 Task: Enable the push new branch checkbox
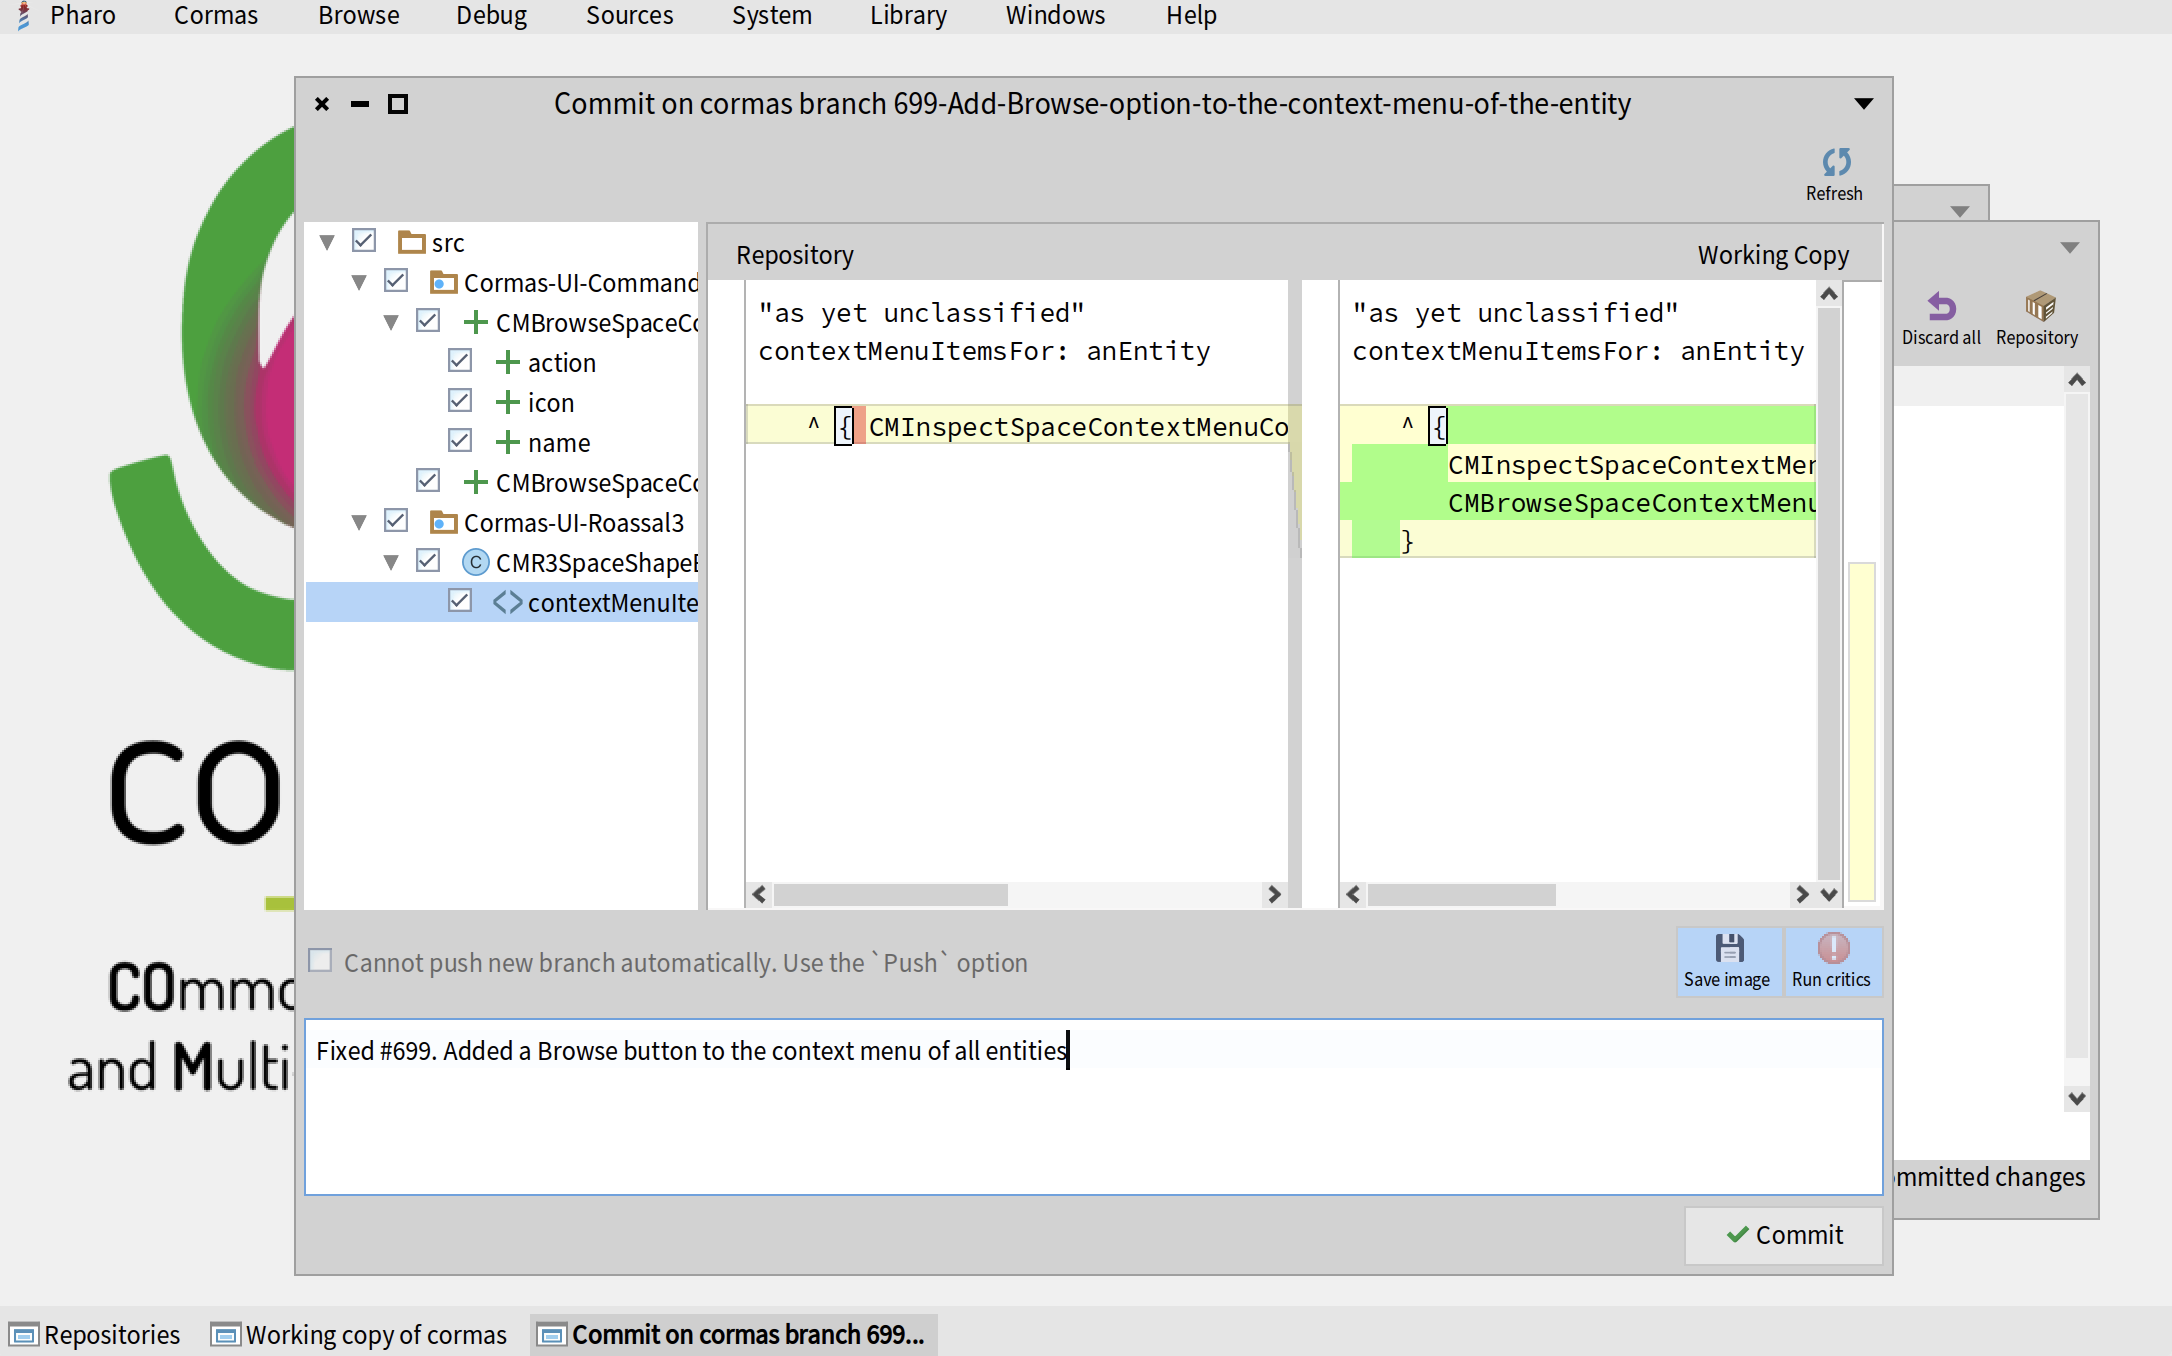point(320,961)
